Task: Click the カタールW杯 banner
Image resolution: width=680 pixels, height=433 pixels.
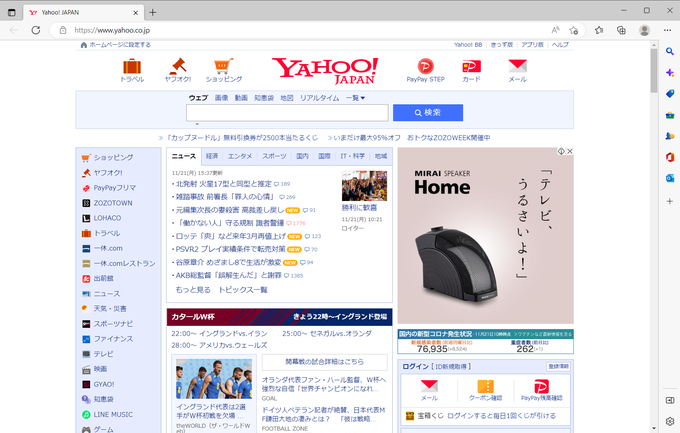Action: tap(279, 317)
